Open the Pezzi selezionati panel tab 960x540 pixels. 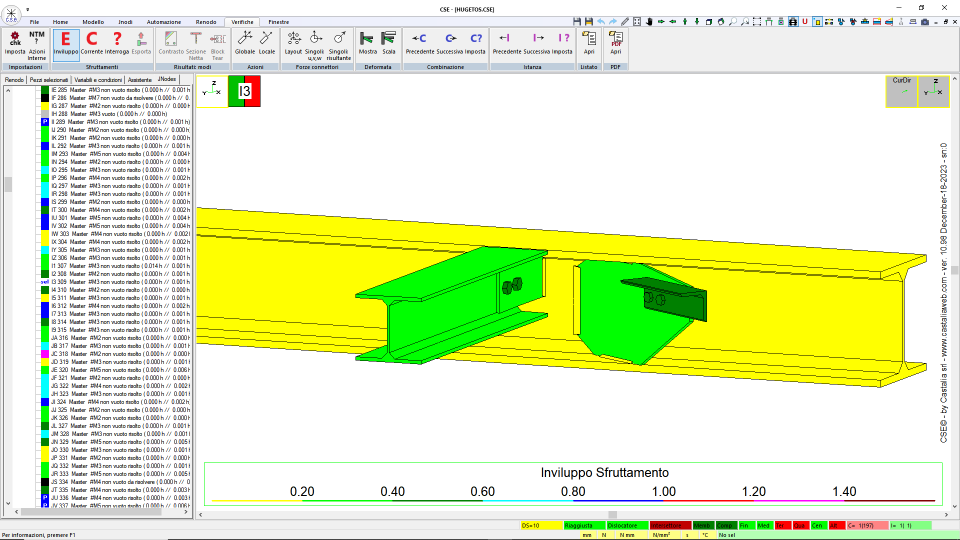click(x=49, y=80)
